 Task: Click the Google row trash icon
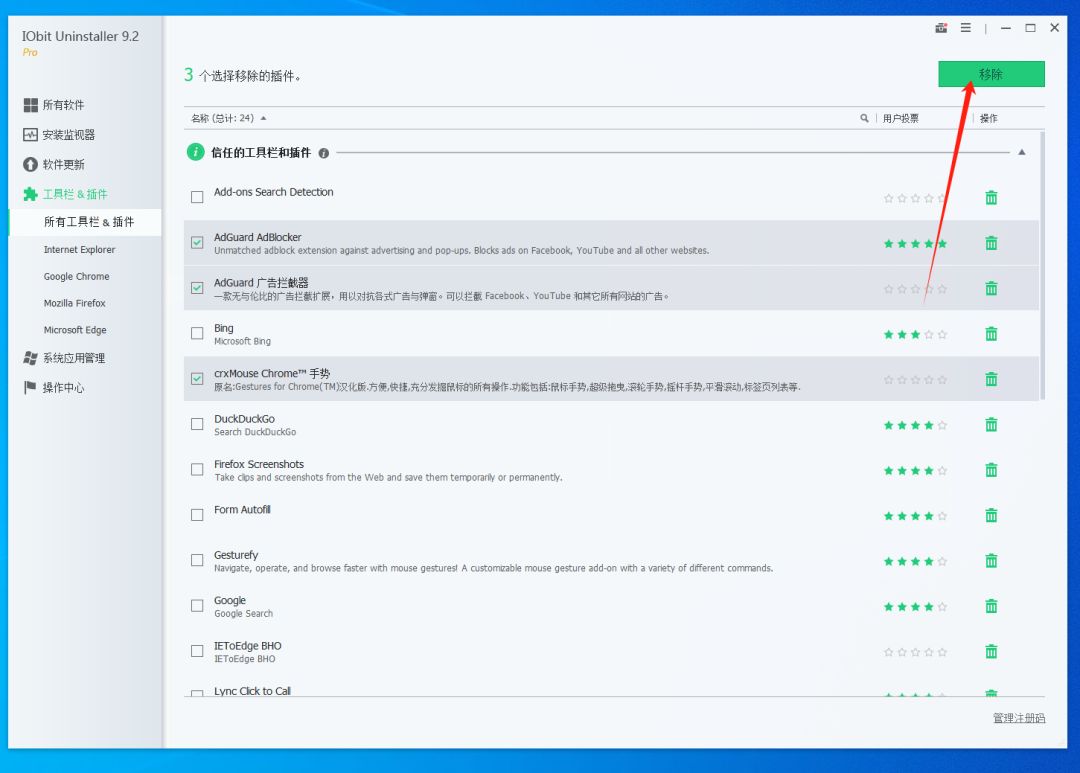click(991, 606)
